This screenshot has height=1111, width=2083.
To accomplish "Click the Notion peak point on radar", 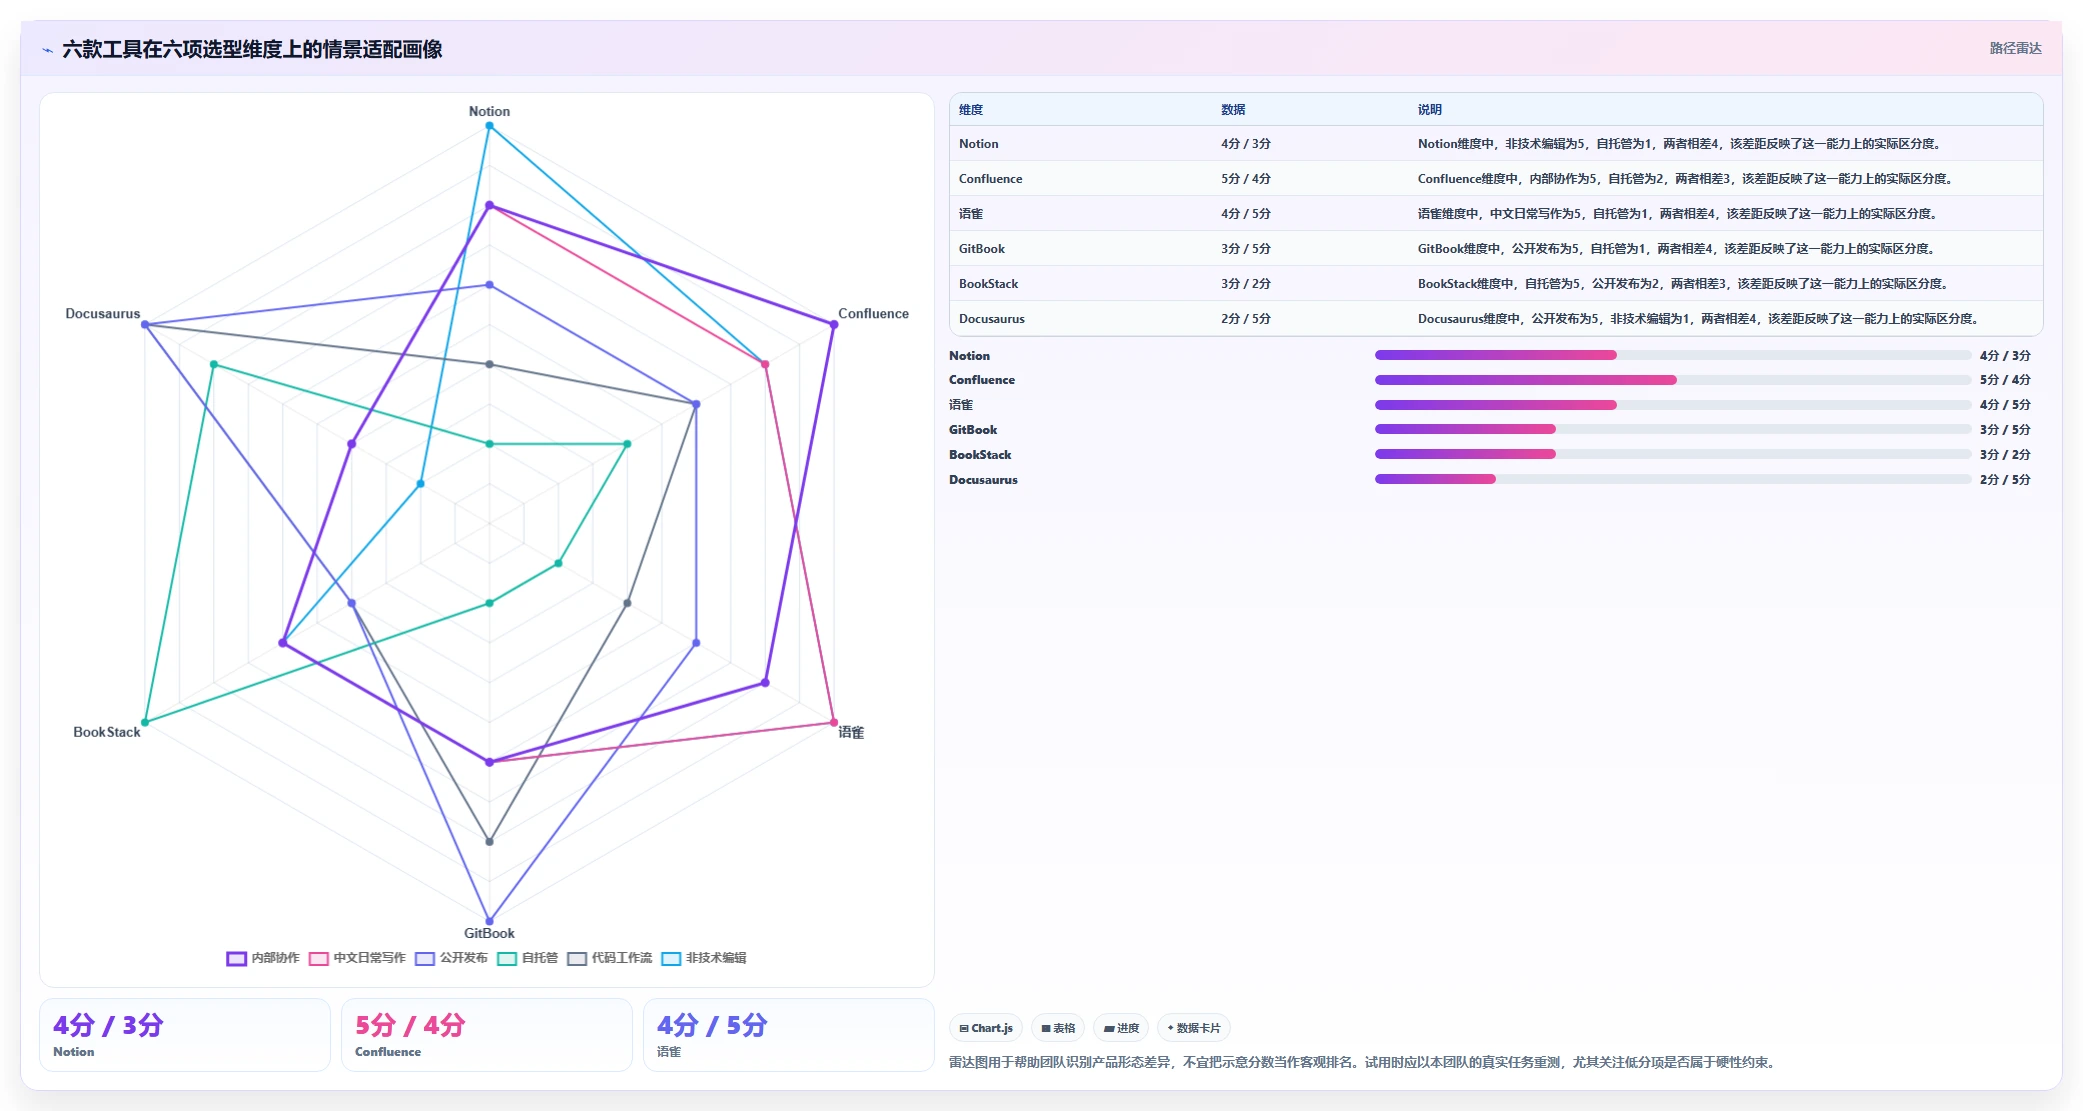I will pos(489,126).
